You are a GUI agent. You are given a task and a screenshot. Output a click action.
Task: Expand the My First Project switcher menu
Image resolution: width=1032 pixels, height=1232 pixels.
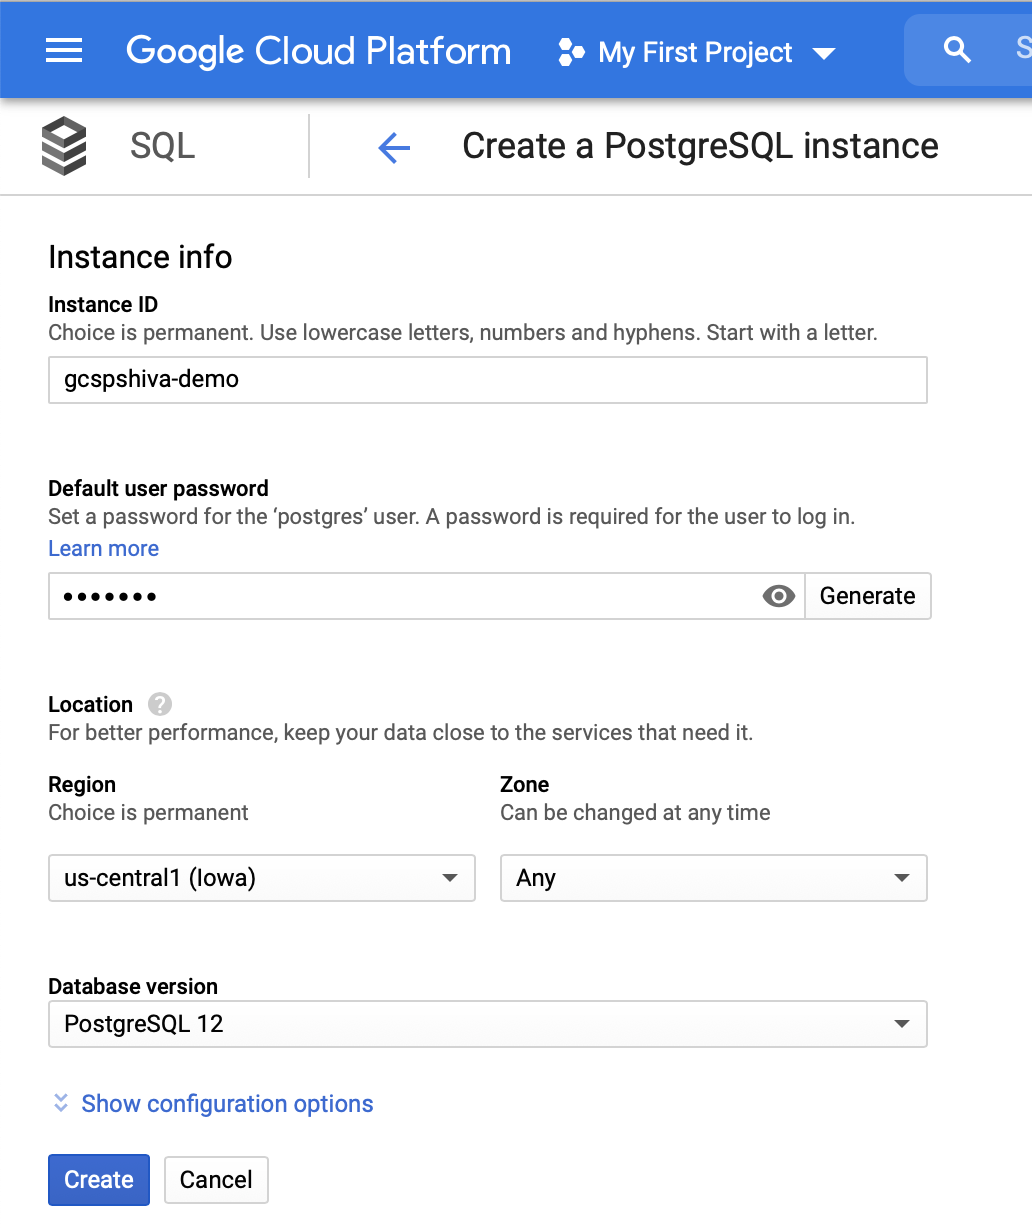coord(824,52)
